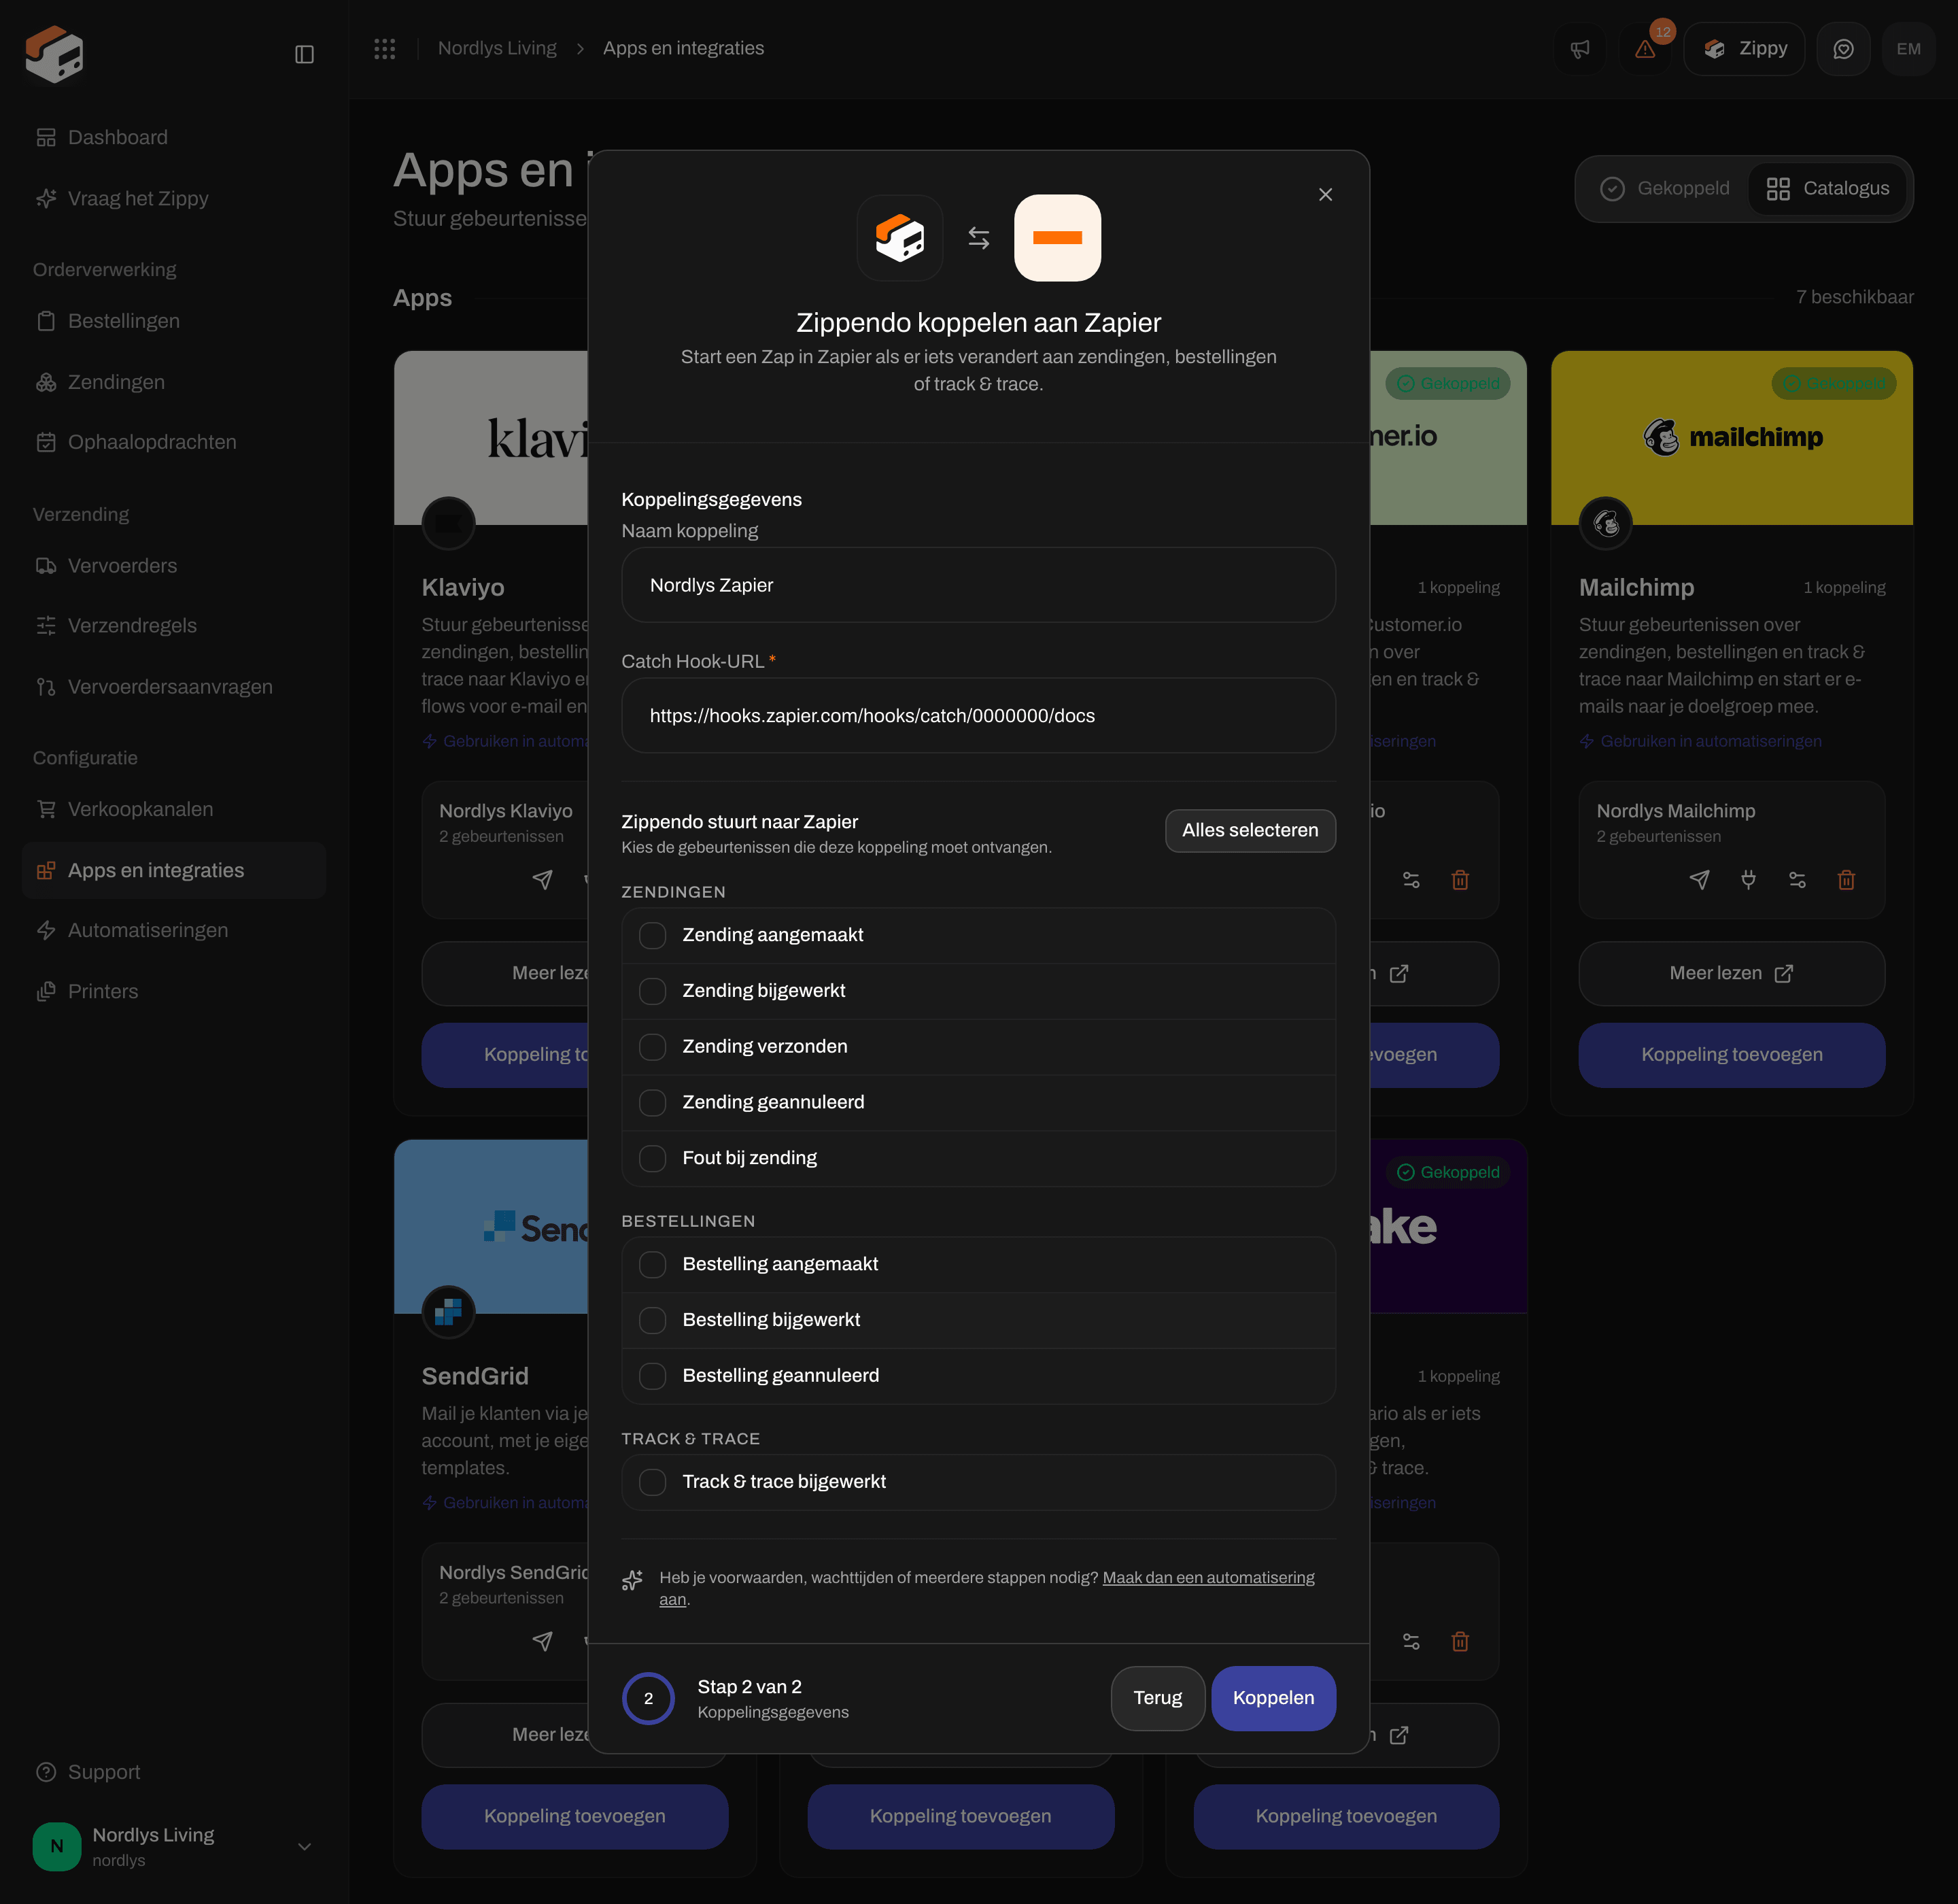This screenshot has width=1958, height=1904.
Task: Check Track & trace bijgewerkt event
Action: tap(653, 1482)
